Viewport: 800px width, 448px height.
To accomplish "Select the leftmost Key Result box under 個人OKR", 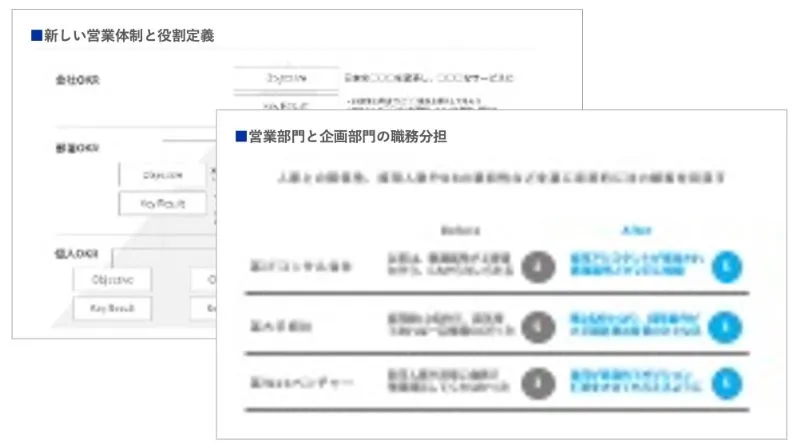I will (112, 308).
